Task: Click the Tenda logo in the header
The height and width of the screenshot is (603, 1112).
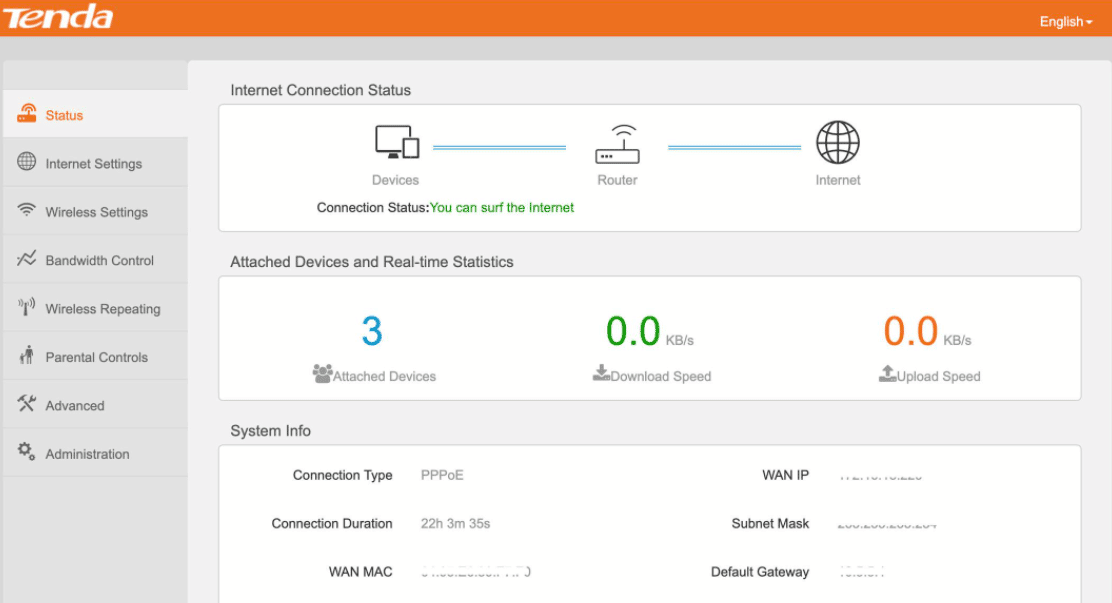Action: [x=57, y=17]
